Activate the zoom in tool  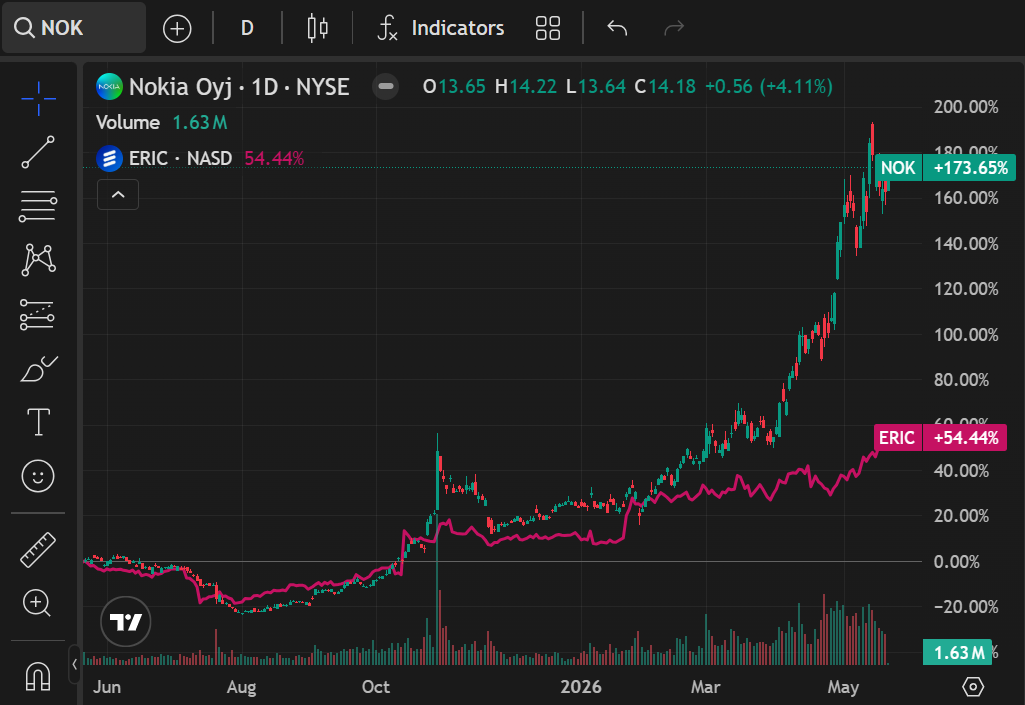pos(37,603)
